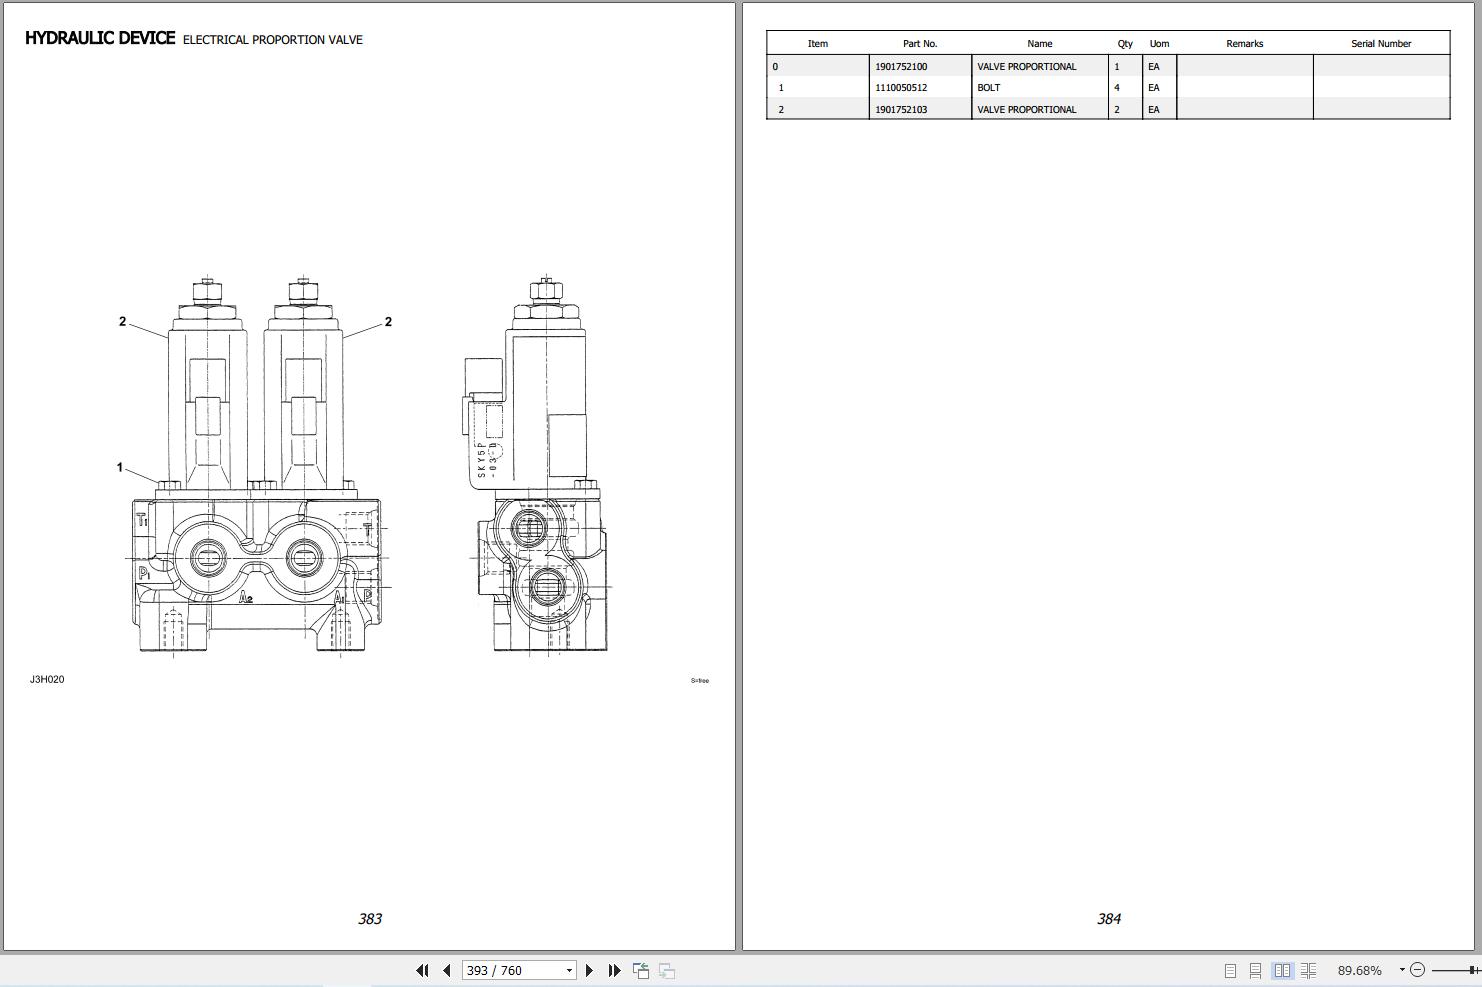
Task: Click the BOLT name cell
Action: click(1039, 88)
